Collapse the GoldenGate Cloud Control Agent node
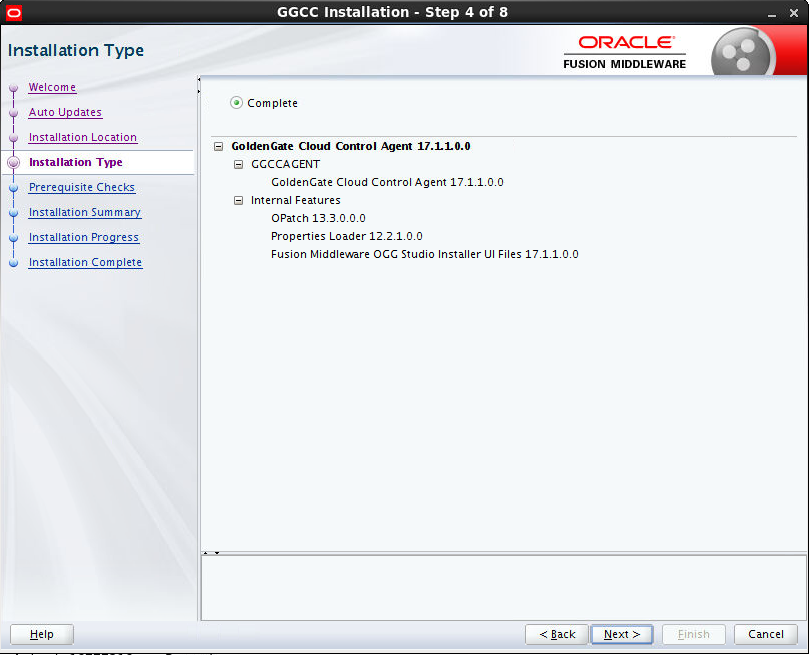Viewport: 809px width, 655px height. pyautogui.click(x=218, y=145)
